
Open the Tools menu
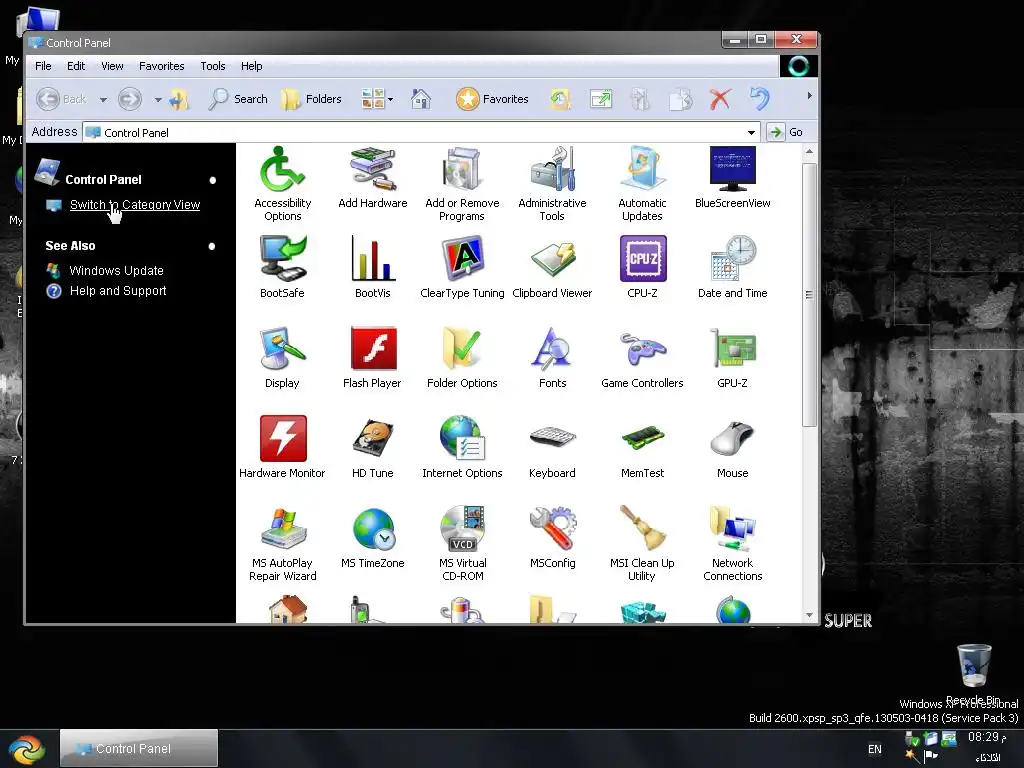pyautogui.click(x=213, y=66)
